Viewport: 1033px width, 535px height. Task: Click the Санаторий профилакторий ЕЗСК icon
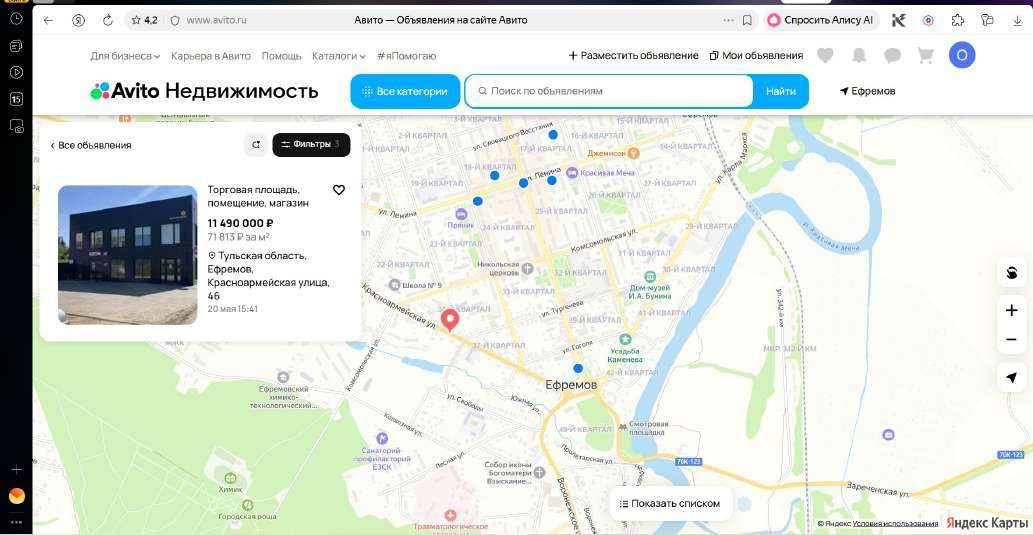click(x=382, y=438)
